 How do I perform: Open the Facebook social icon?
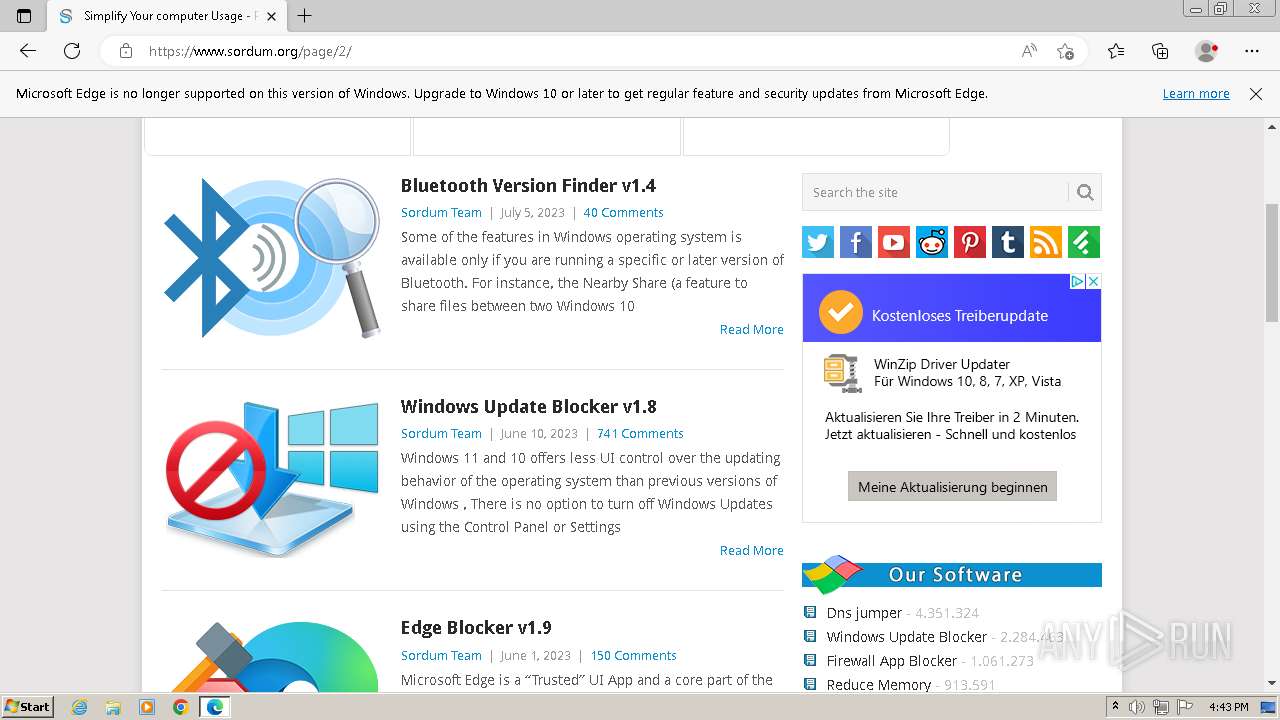856,242
